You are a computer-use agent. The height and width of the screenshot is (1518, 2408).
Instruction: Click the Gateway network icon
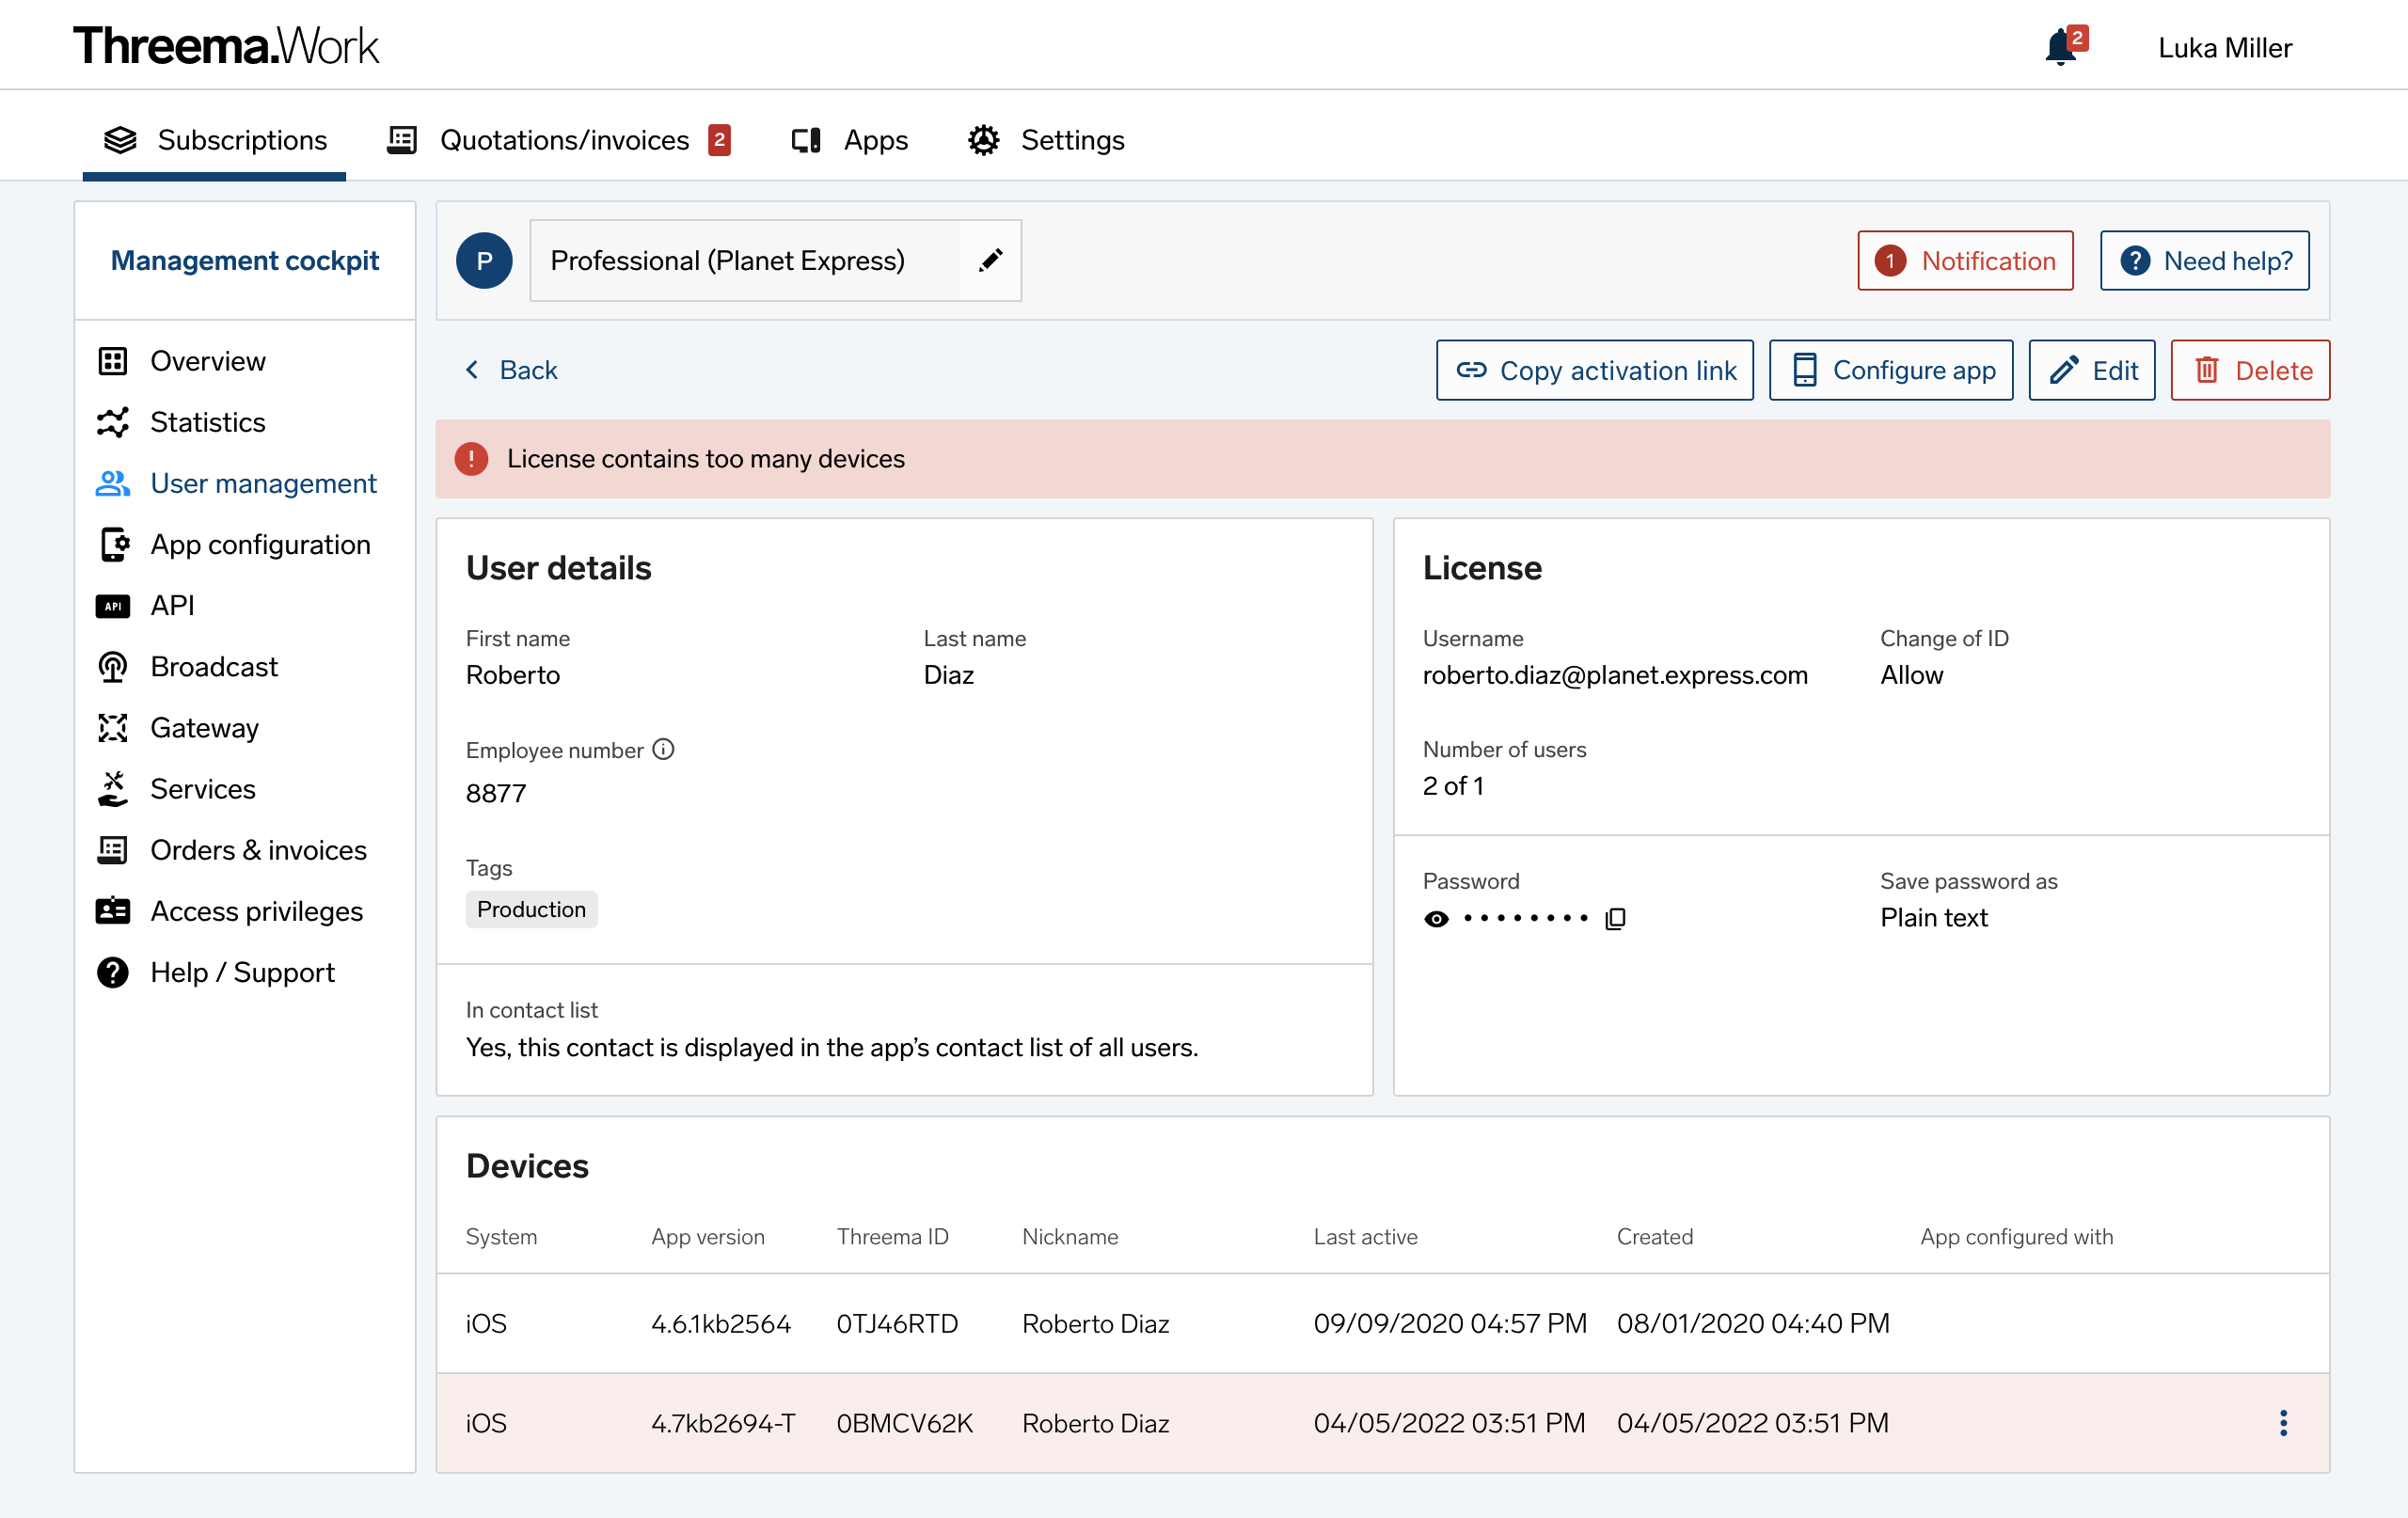coord(113,728)
